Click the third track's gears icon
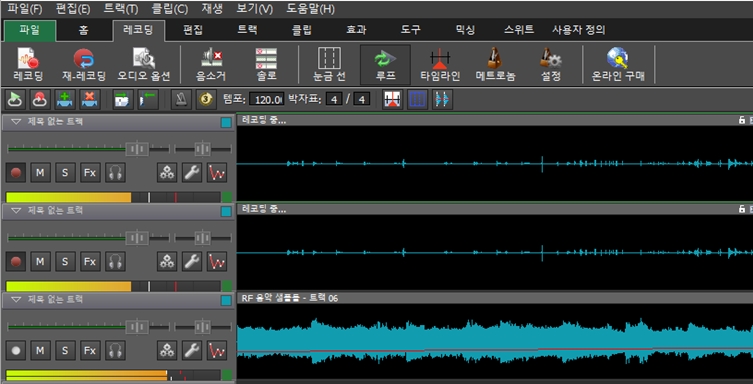The height and width of the screenshot is (384, 753). [x=167, y=351]
